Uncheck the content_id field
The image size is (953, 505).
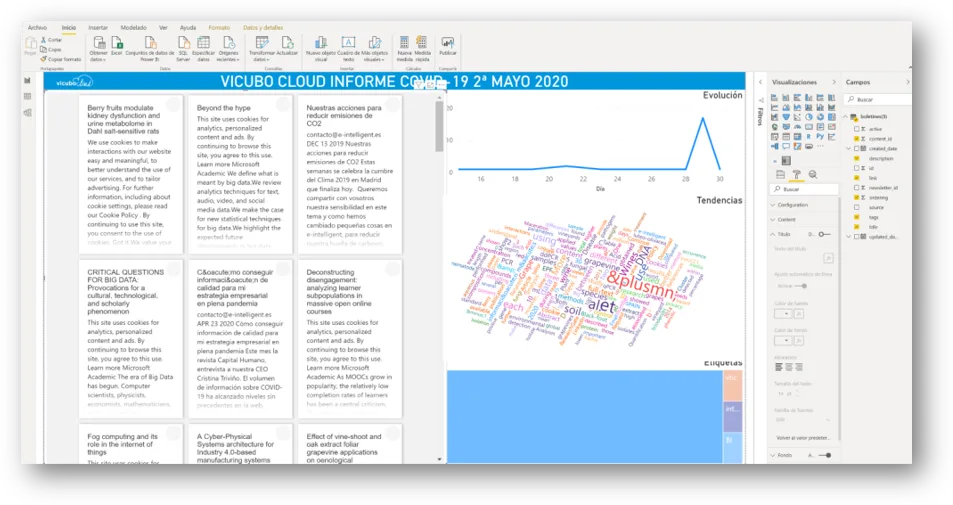tap(856, 139)
